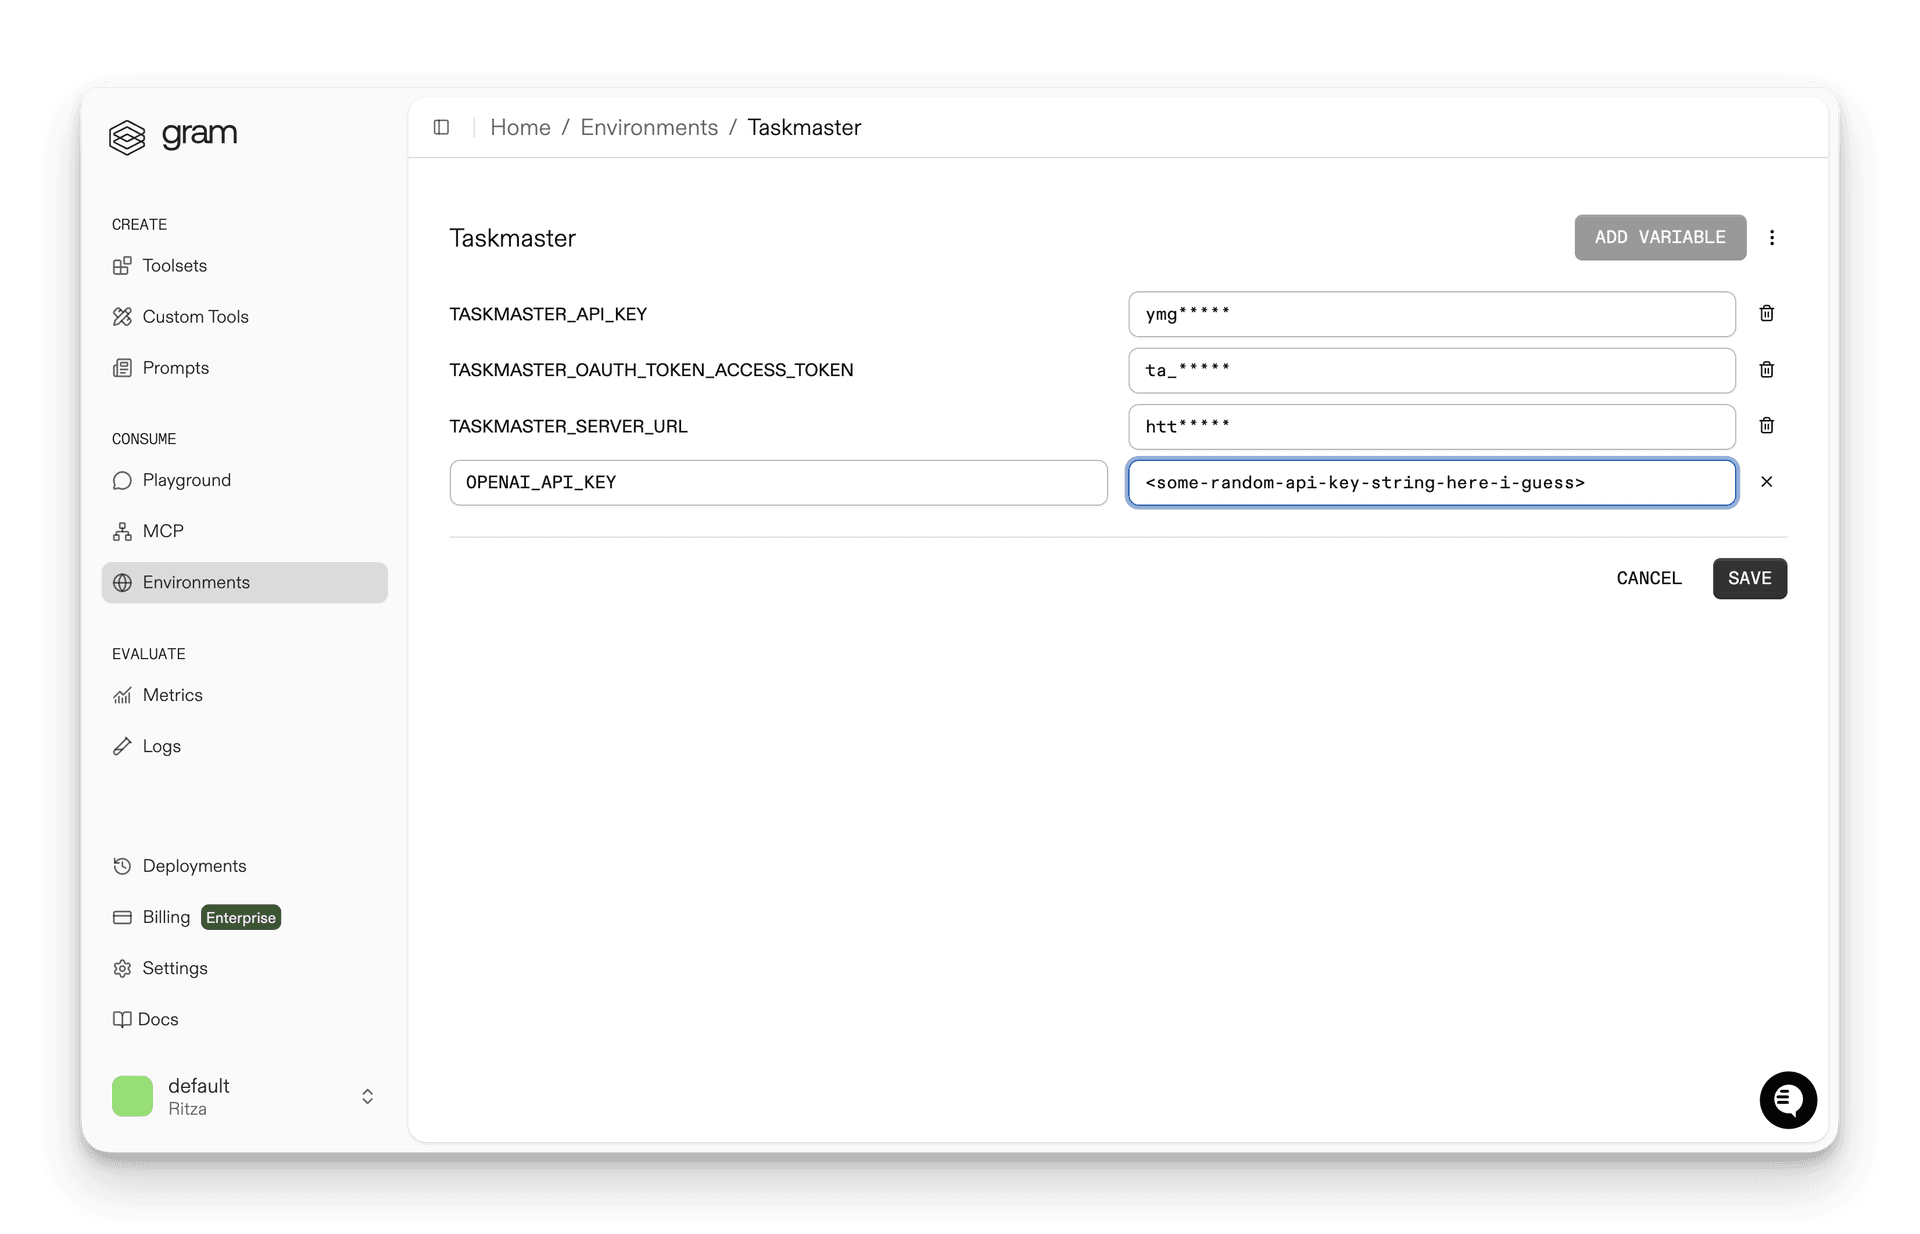The image size is (1920, 1234).
Task: Open Settings from the sidebar
Action: point(122,968)
